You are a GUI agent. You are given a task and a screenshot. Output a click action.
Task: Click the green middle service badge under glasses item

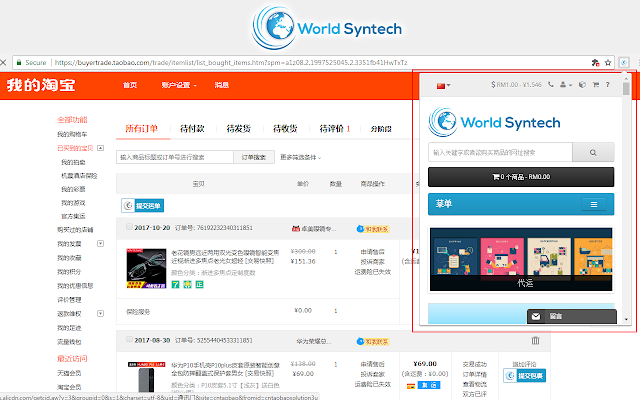pyautogui.click(x=187, y=284)
